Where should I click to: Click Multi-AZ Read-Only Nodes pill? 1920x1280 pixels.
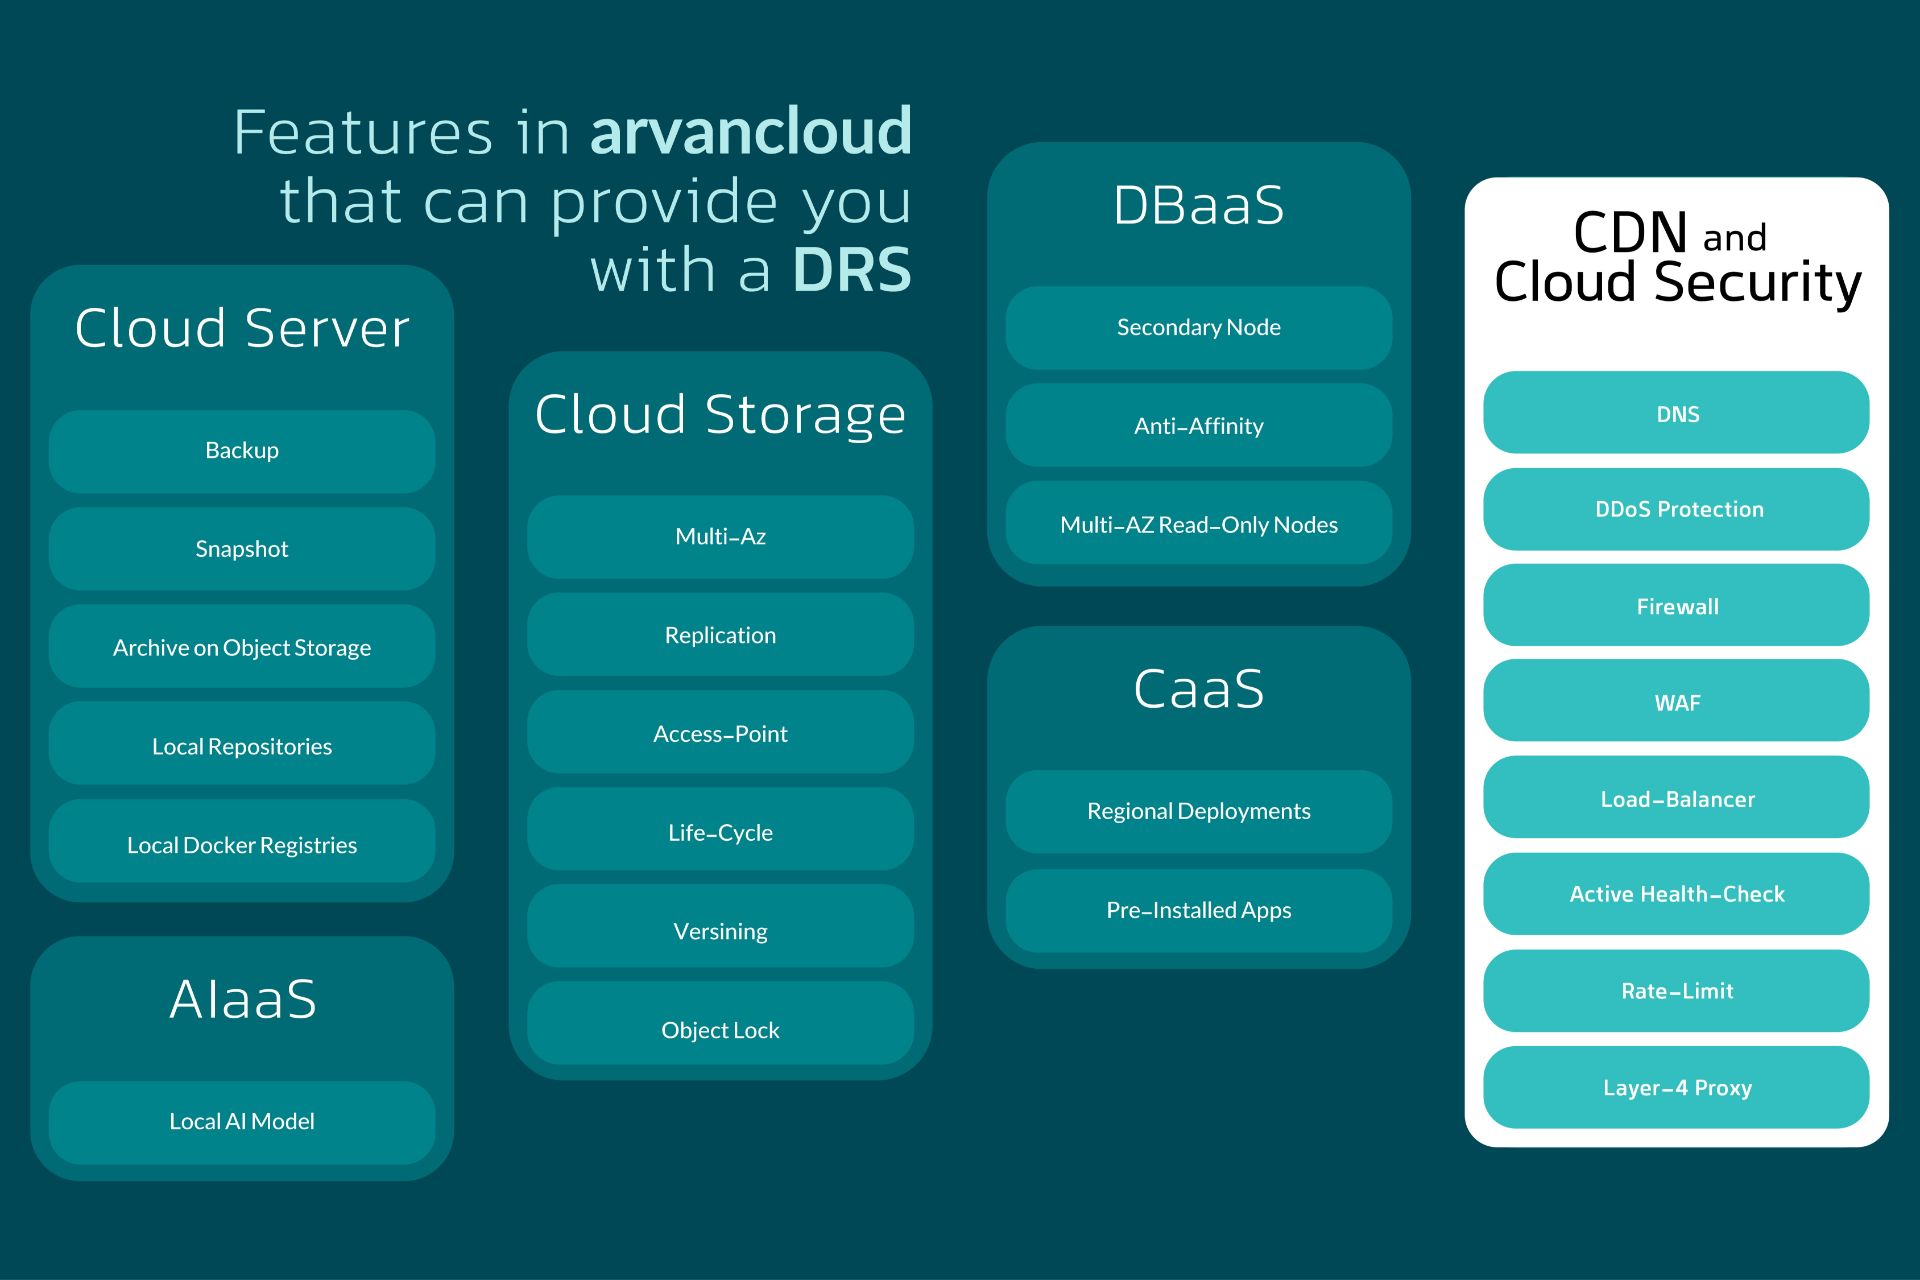(1198, 525)
